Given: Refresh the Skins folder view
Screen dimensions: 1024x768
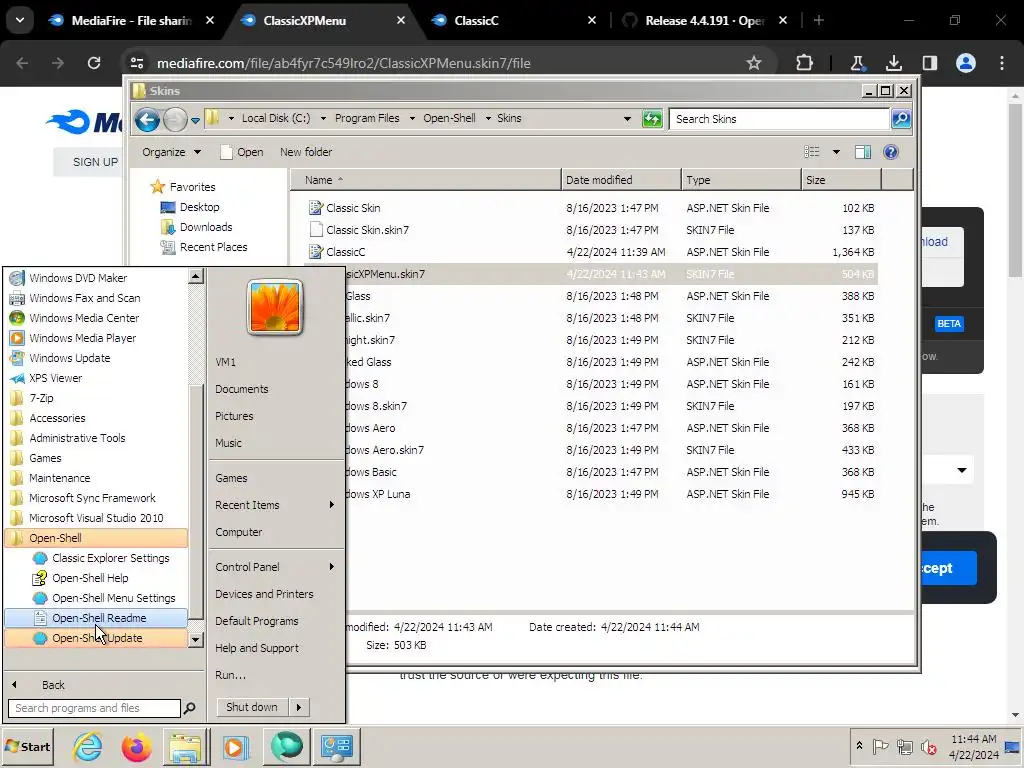Looking at the screenshot, I should tap(652, 119).
